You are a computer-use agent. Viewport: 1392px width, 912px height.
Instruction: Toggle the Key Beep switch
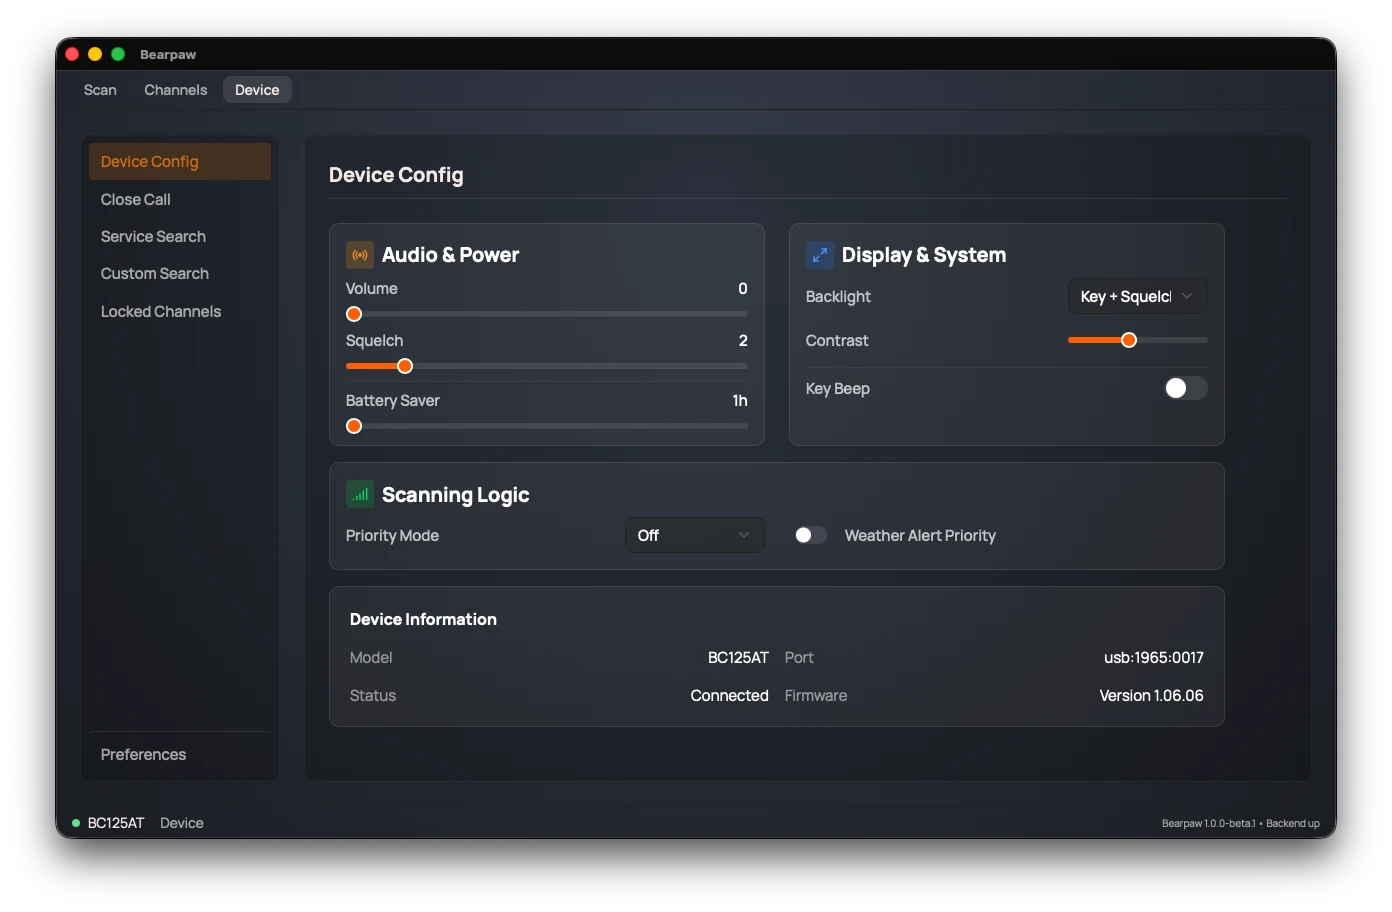tap(1186, 388)
